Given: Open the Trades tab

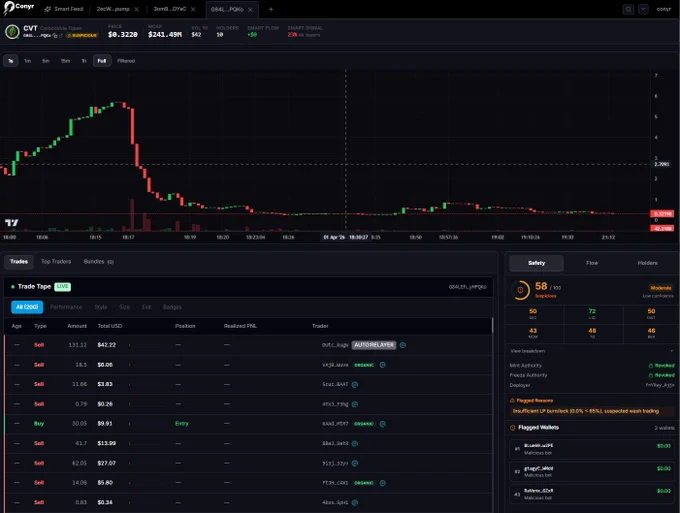Looking at the screenshot, I should tap(19, 261).
